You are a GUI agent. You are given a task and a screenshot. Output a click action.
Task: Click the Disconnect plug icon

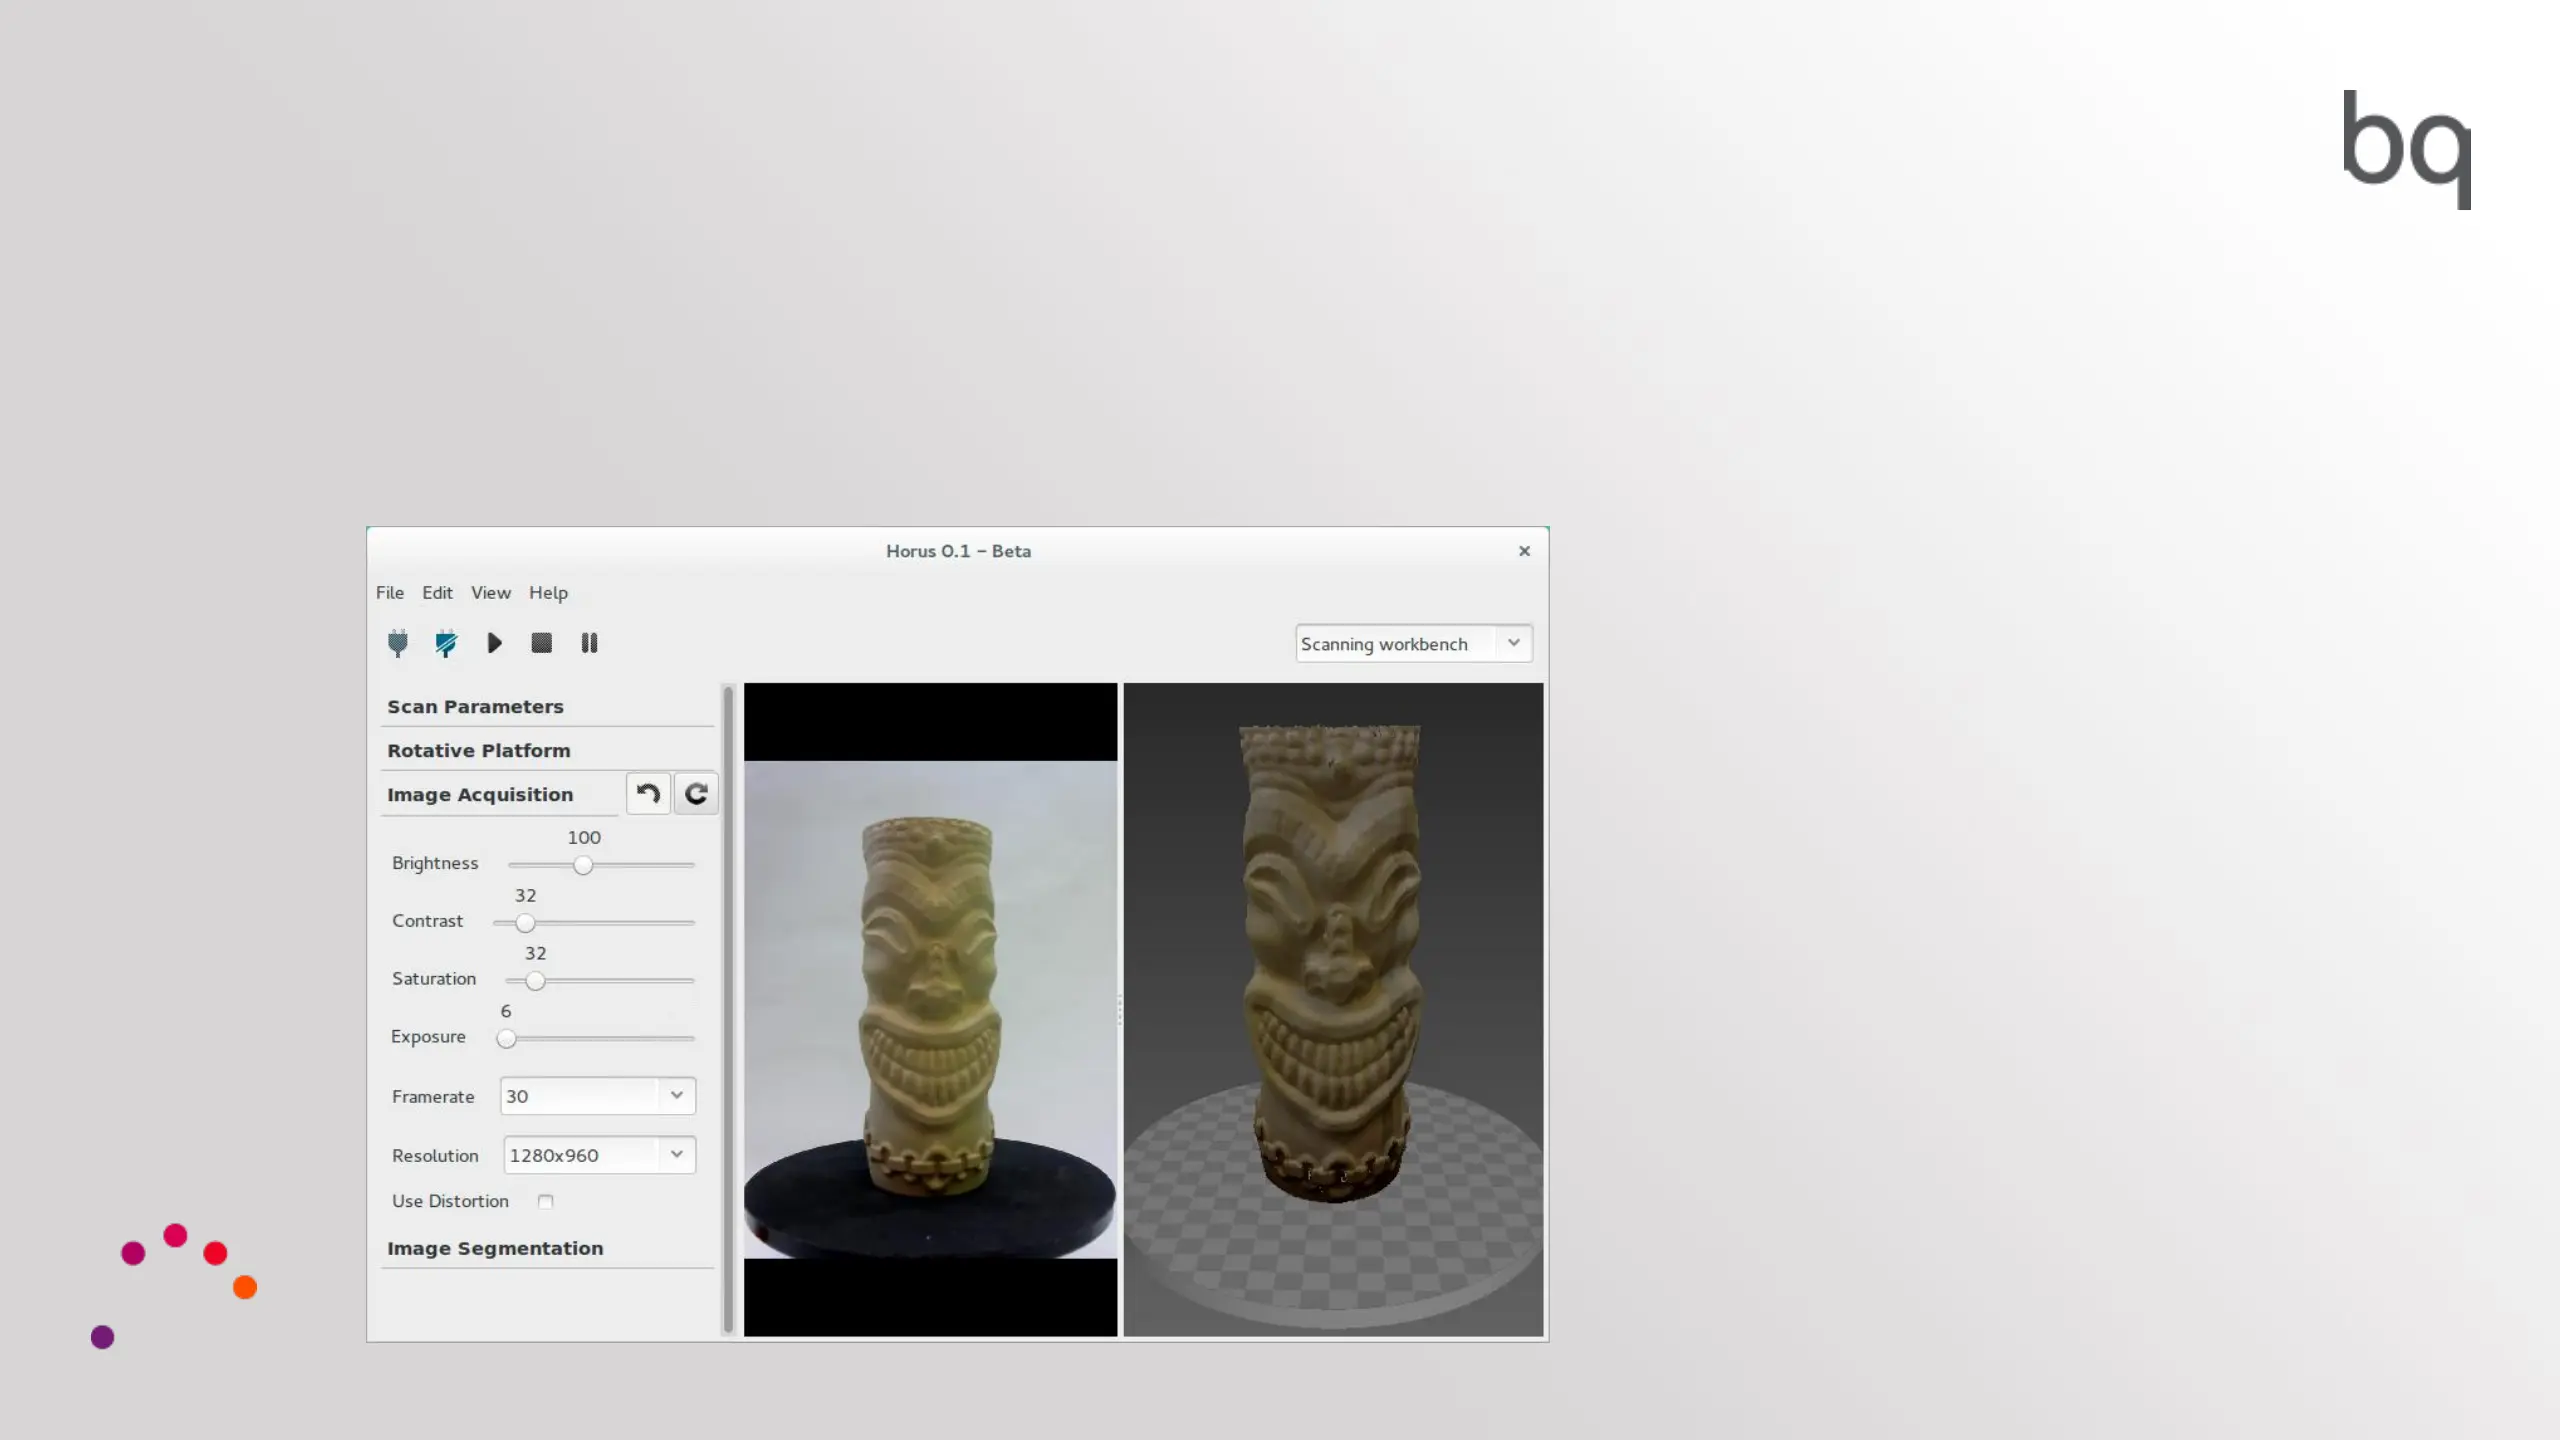click(446, 643)
